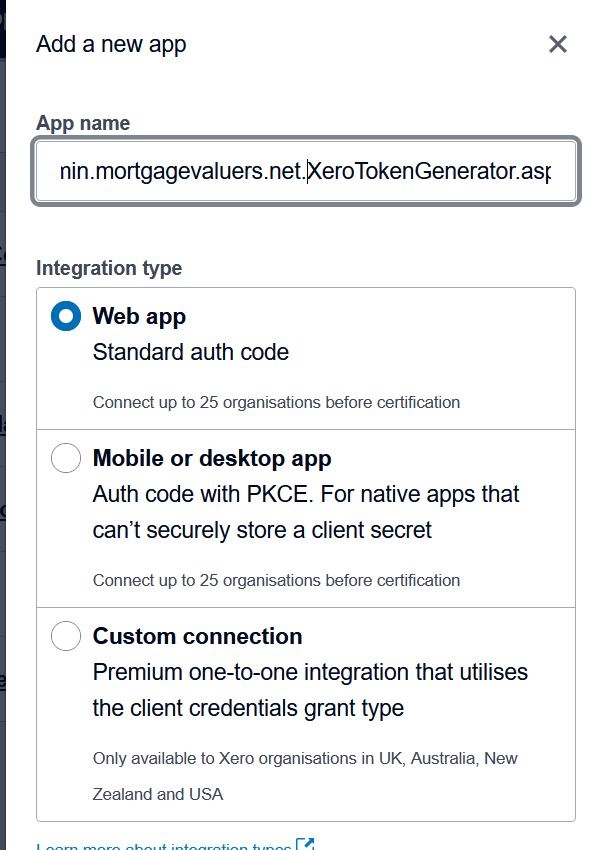Viewport: 598px width, 850px height.
Task: Click the App name field label
Action: pyautogui.click(x=82, y=122)
